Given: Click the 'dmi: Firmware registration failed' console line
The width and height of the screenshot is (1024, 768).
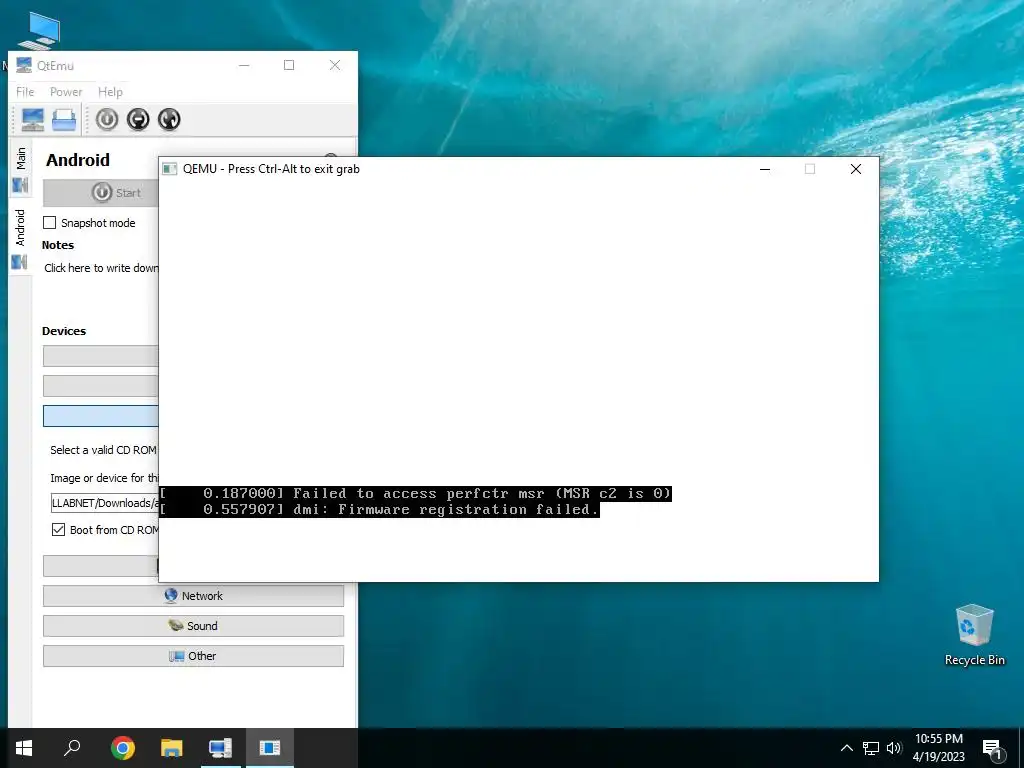Looking at the screenshot, I should click(x=379, y=509).
